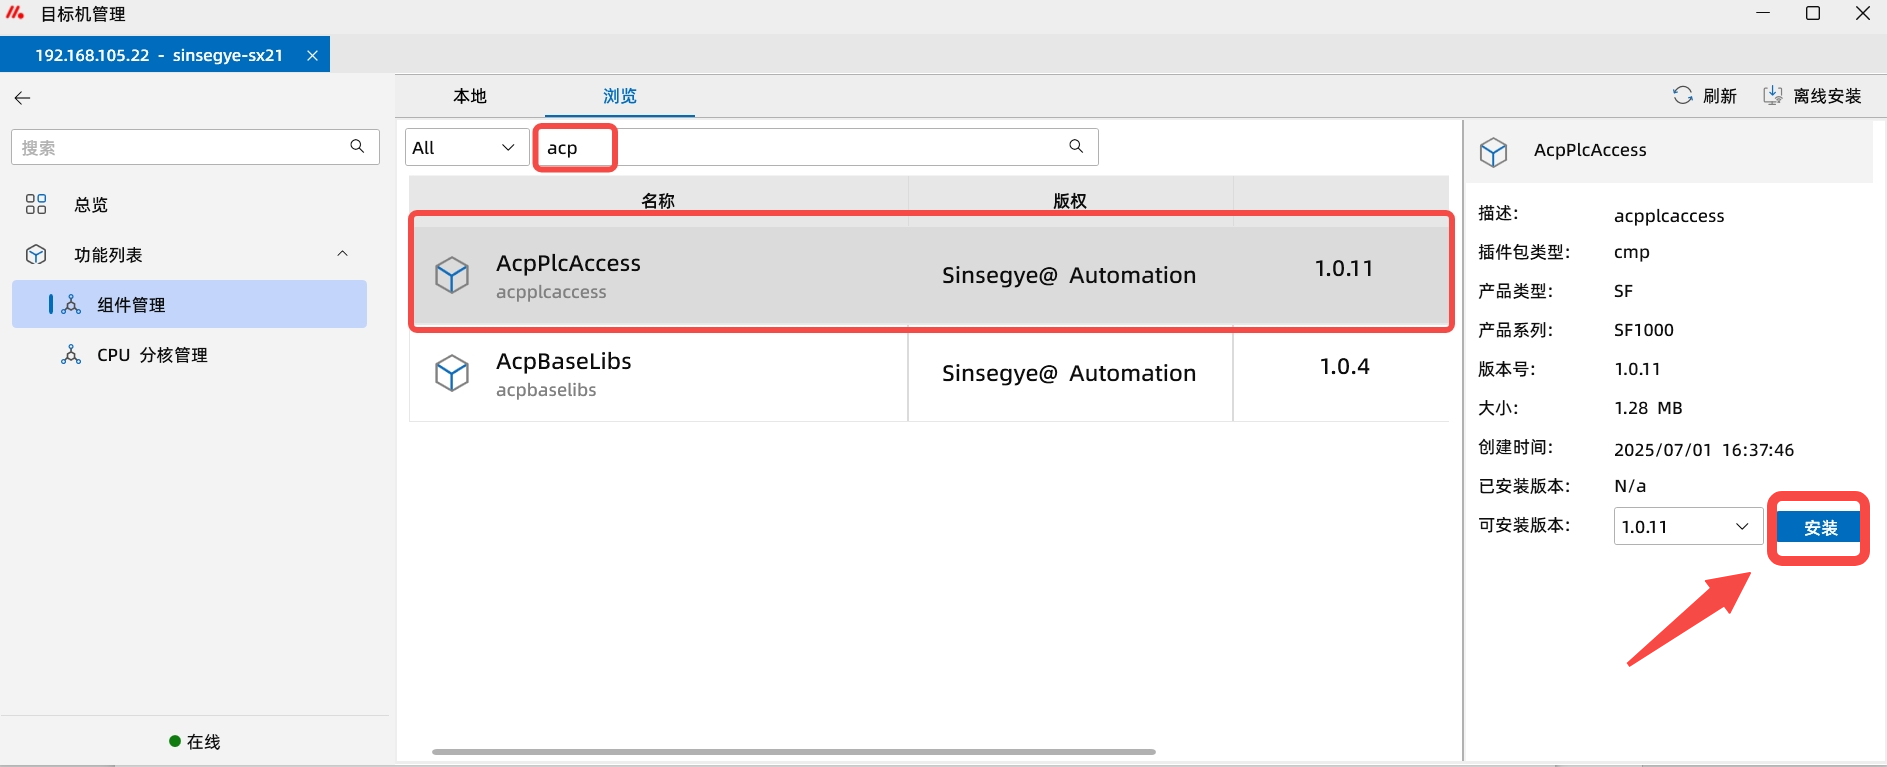Image resolution: width=1887 pixels, height=767 pixels.
Task: Close the 192.168.105.22 connection tab
Action: tap(312, 56)
